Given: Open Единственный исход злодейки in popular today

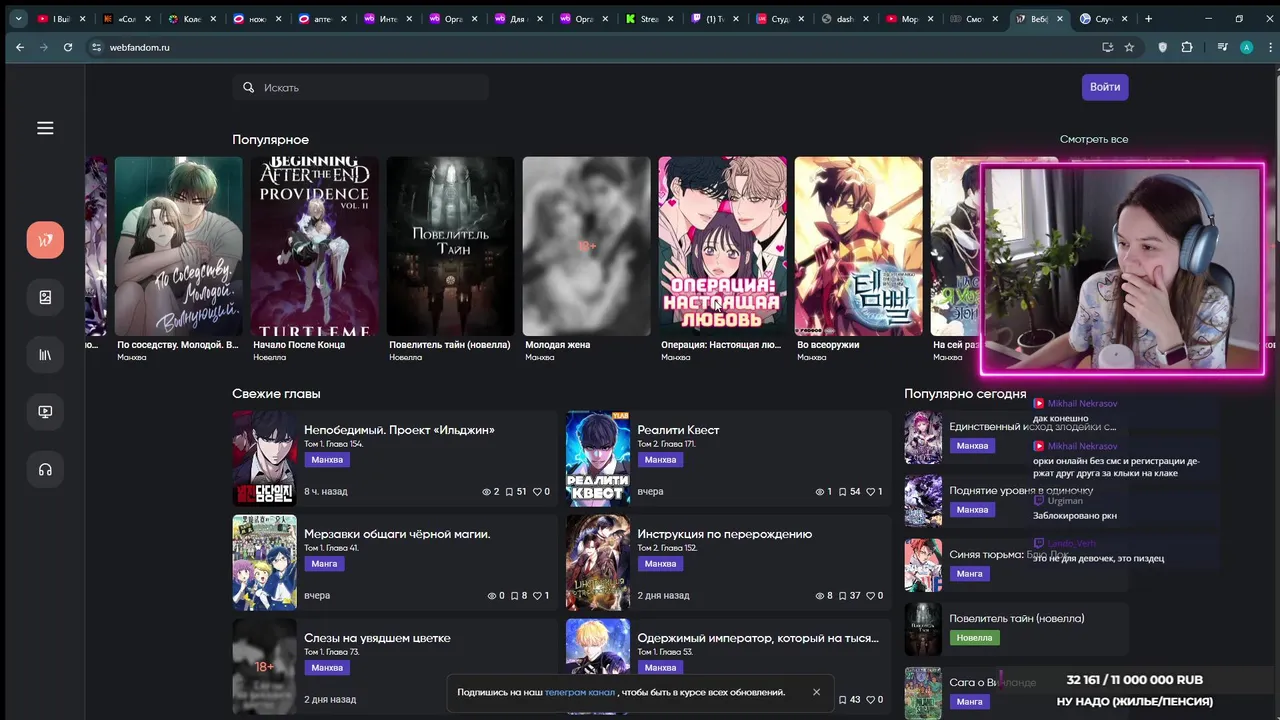Looking at the screenshot, I should tap(1032, 427).
